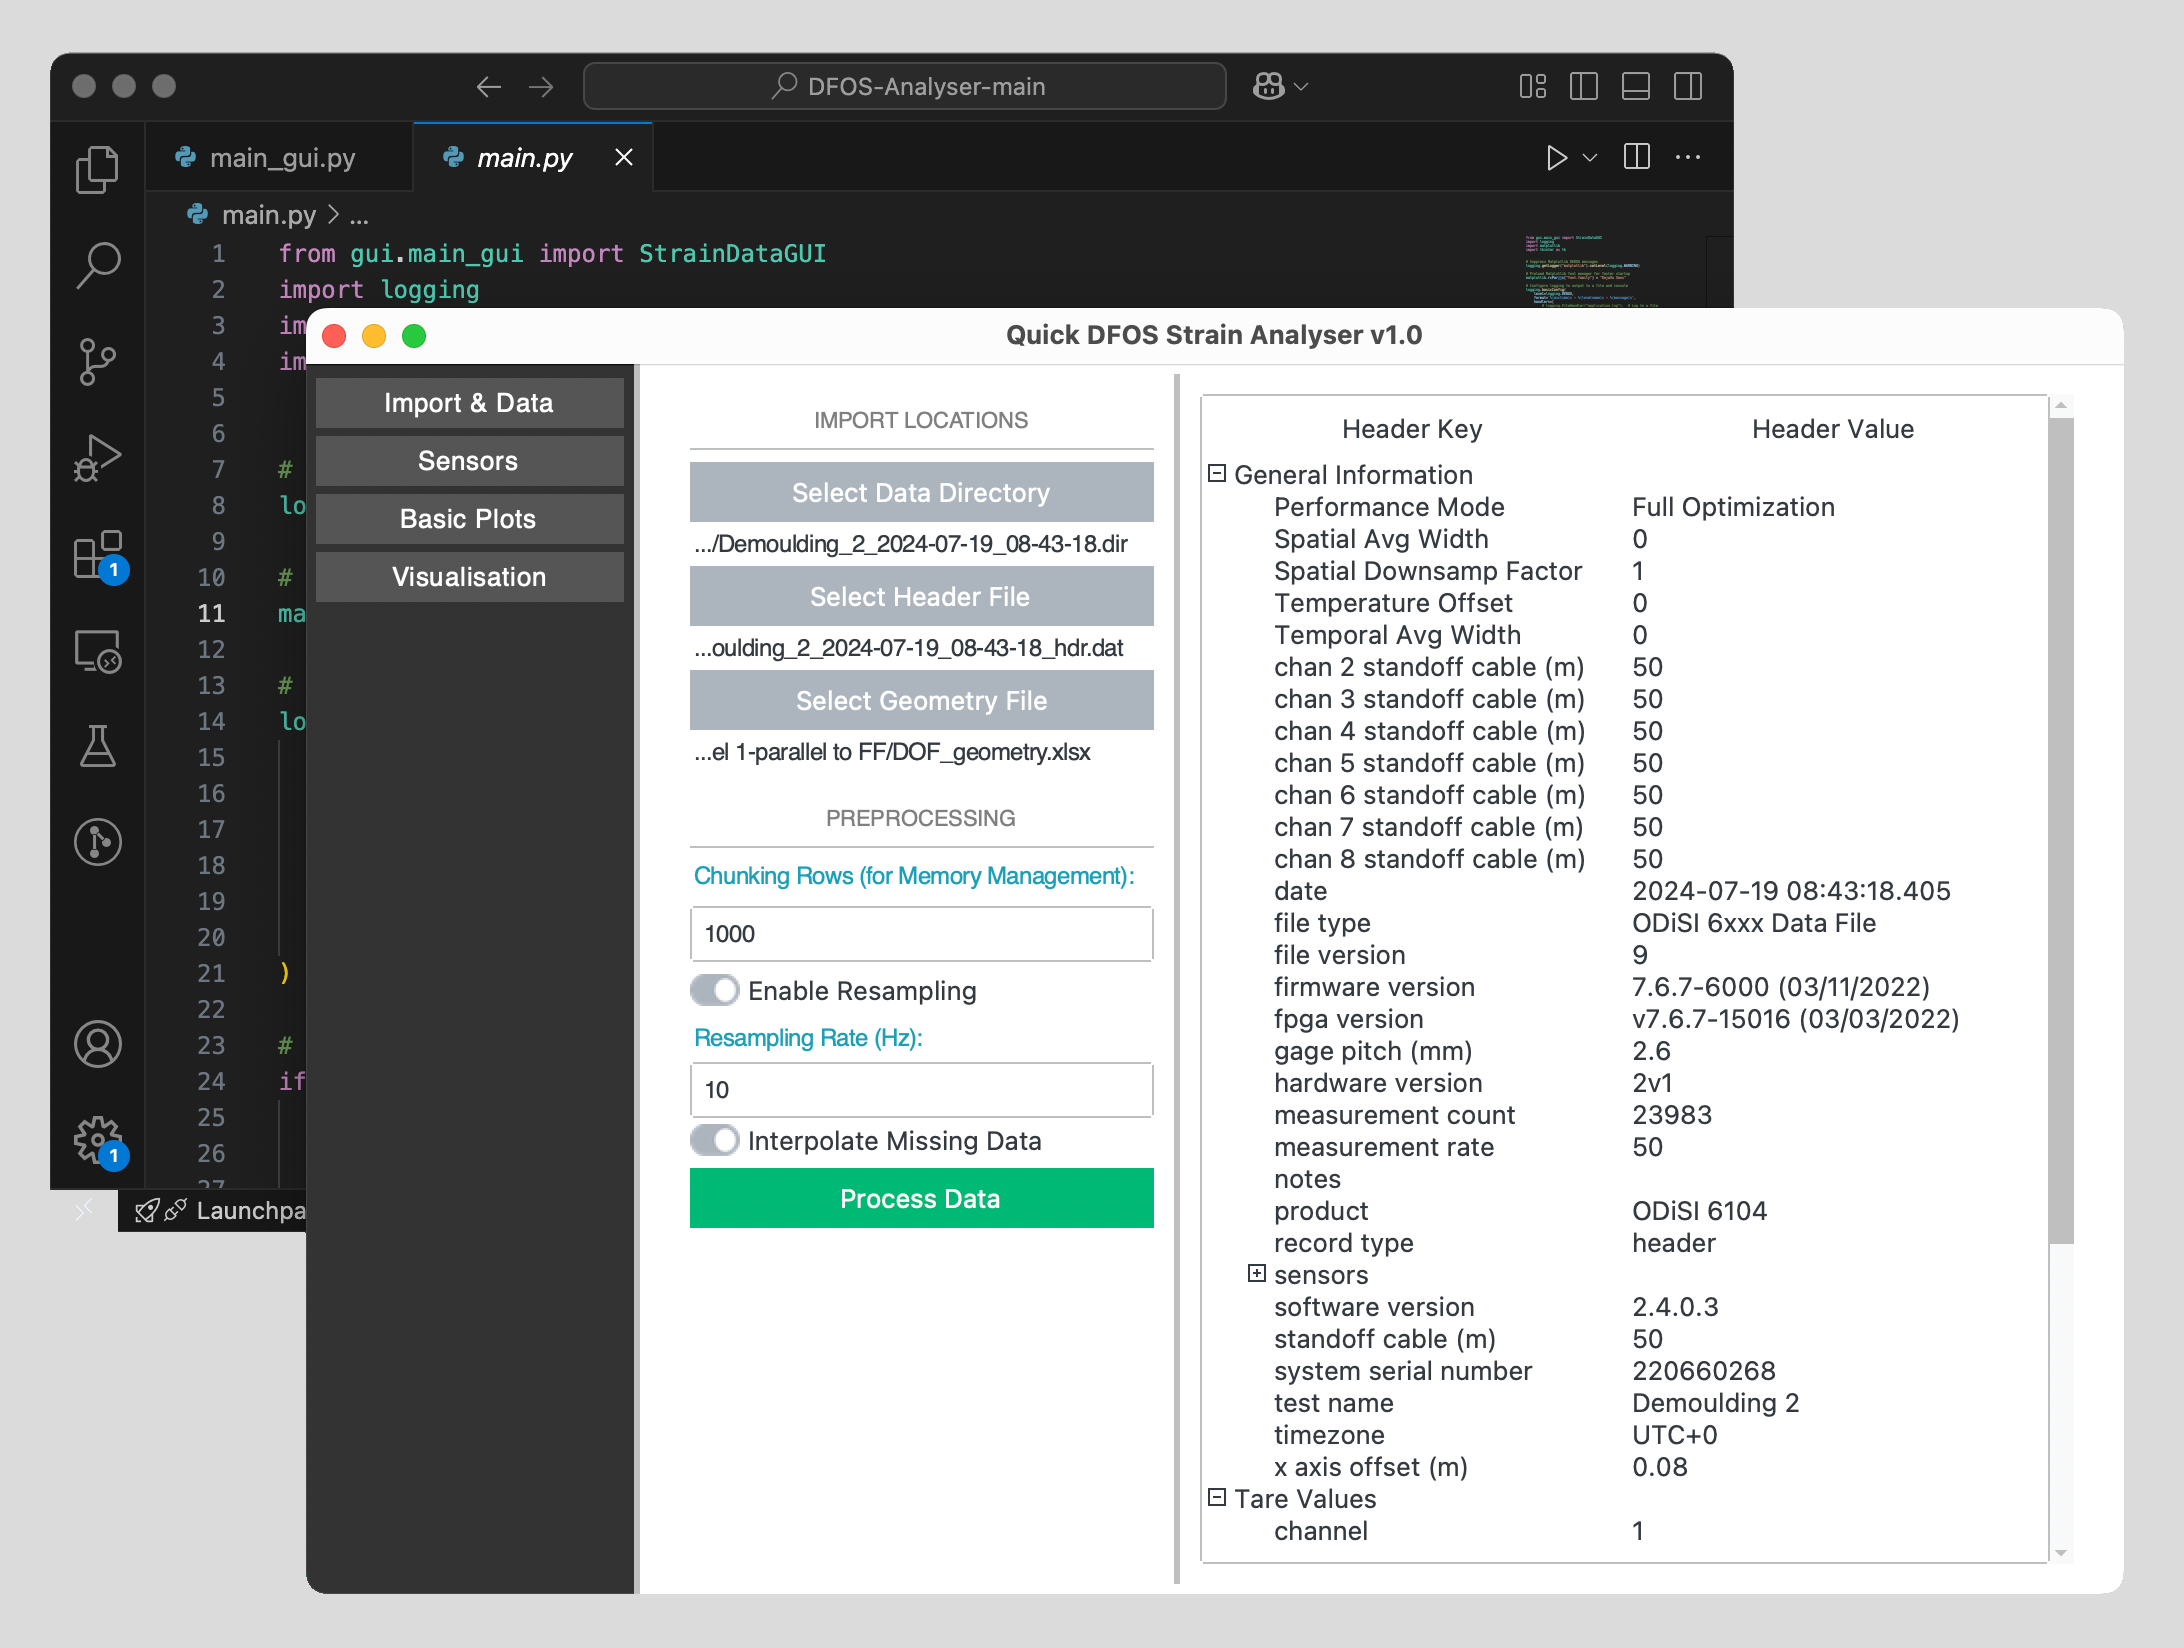This screenshot has height=1648, width=2184.
Task: Click the Process Data button
Action: pos(920,1198)
